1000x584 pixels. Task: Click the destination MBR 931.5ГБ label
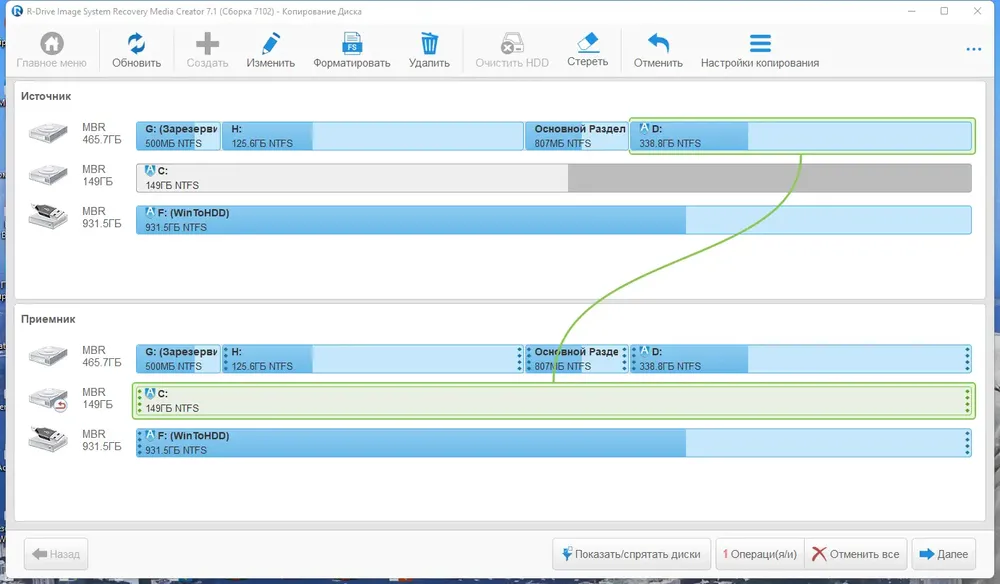(x=101, y=440)
